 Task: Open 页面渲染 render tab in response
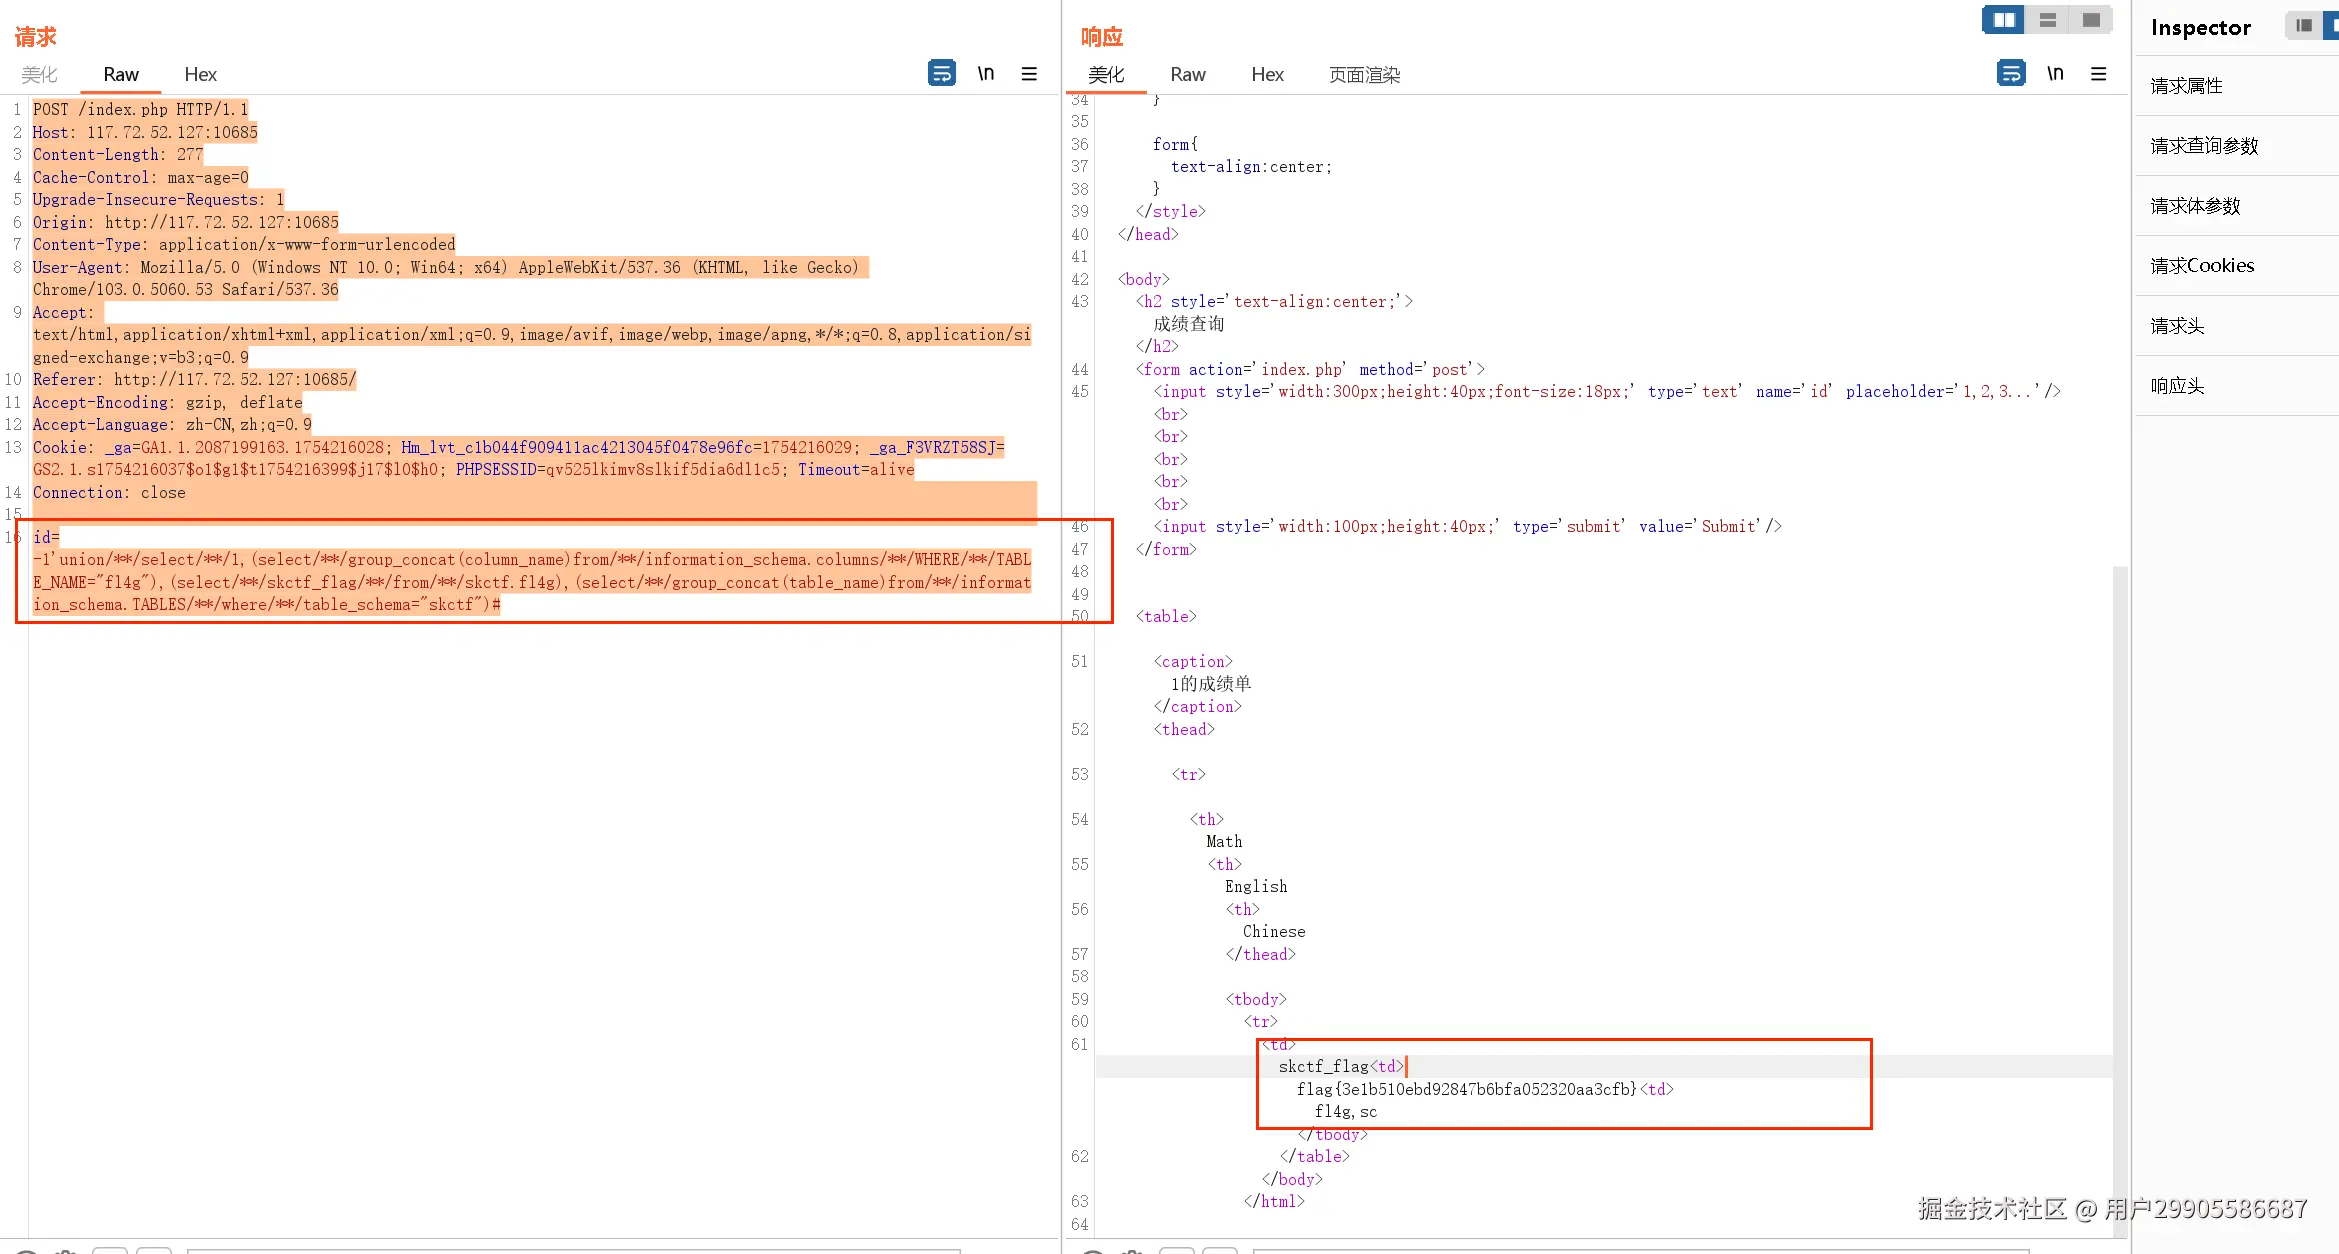coord(1364,74)
